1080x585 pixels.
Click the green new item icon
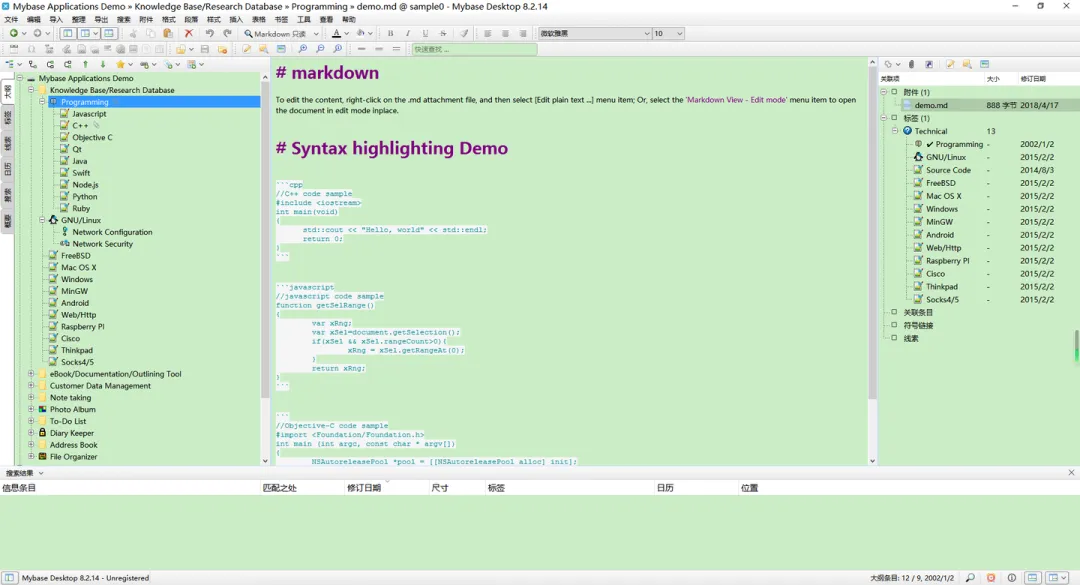pyautogui.click(x=13, y=33)
